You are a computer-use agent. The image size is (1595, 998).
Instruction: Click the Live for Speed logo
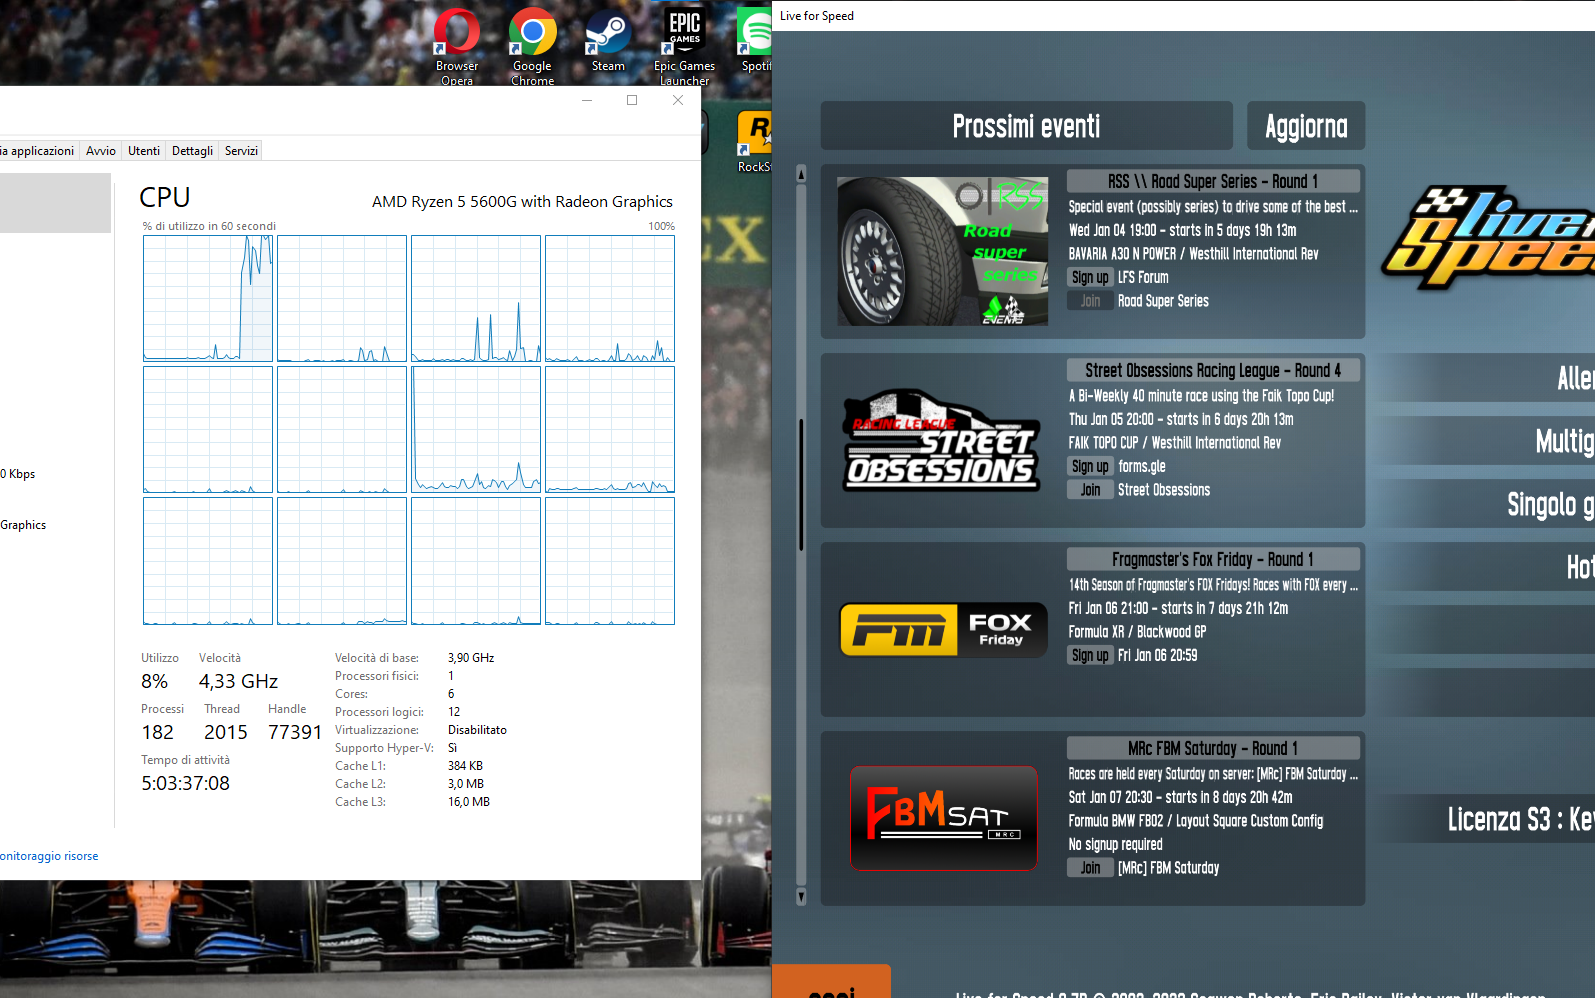pyautogui.click(x=1488, y=240)
